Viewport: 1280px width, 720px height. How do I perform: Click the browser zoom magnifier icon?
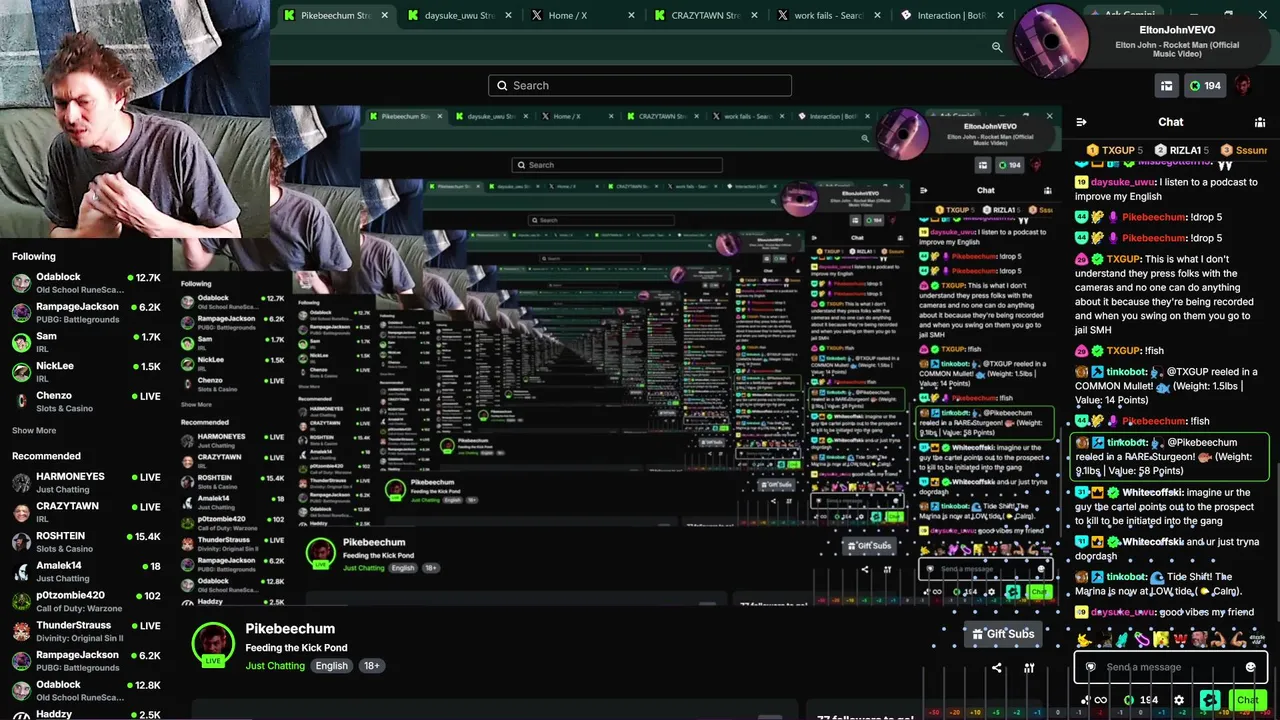997,47
